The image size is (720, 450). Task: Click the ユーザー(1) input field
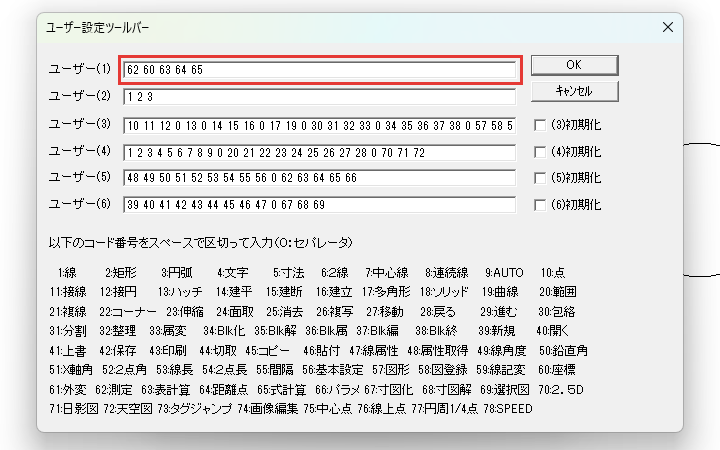(x=320, y=70)
